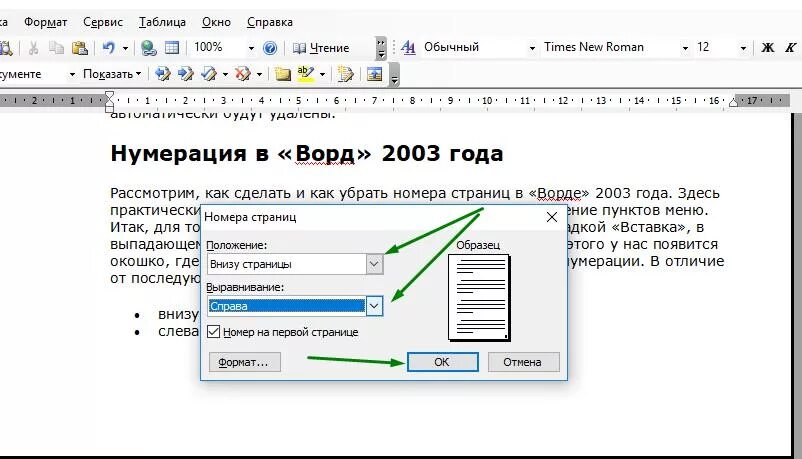This screenshot has height=459, width=802.
Task: Expand the standard toolbar options chevron
Action: (x=381, y=48)
